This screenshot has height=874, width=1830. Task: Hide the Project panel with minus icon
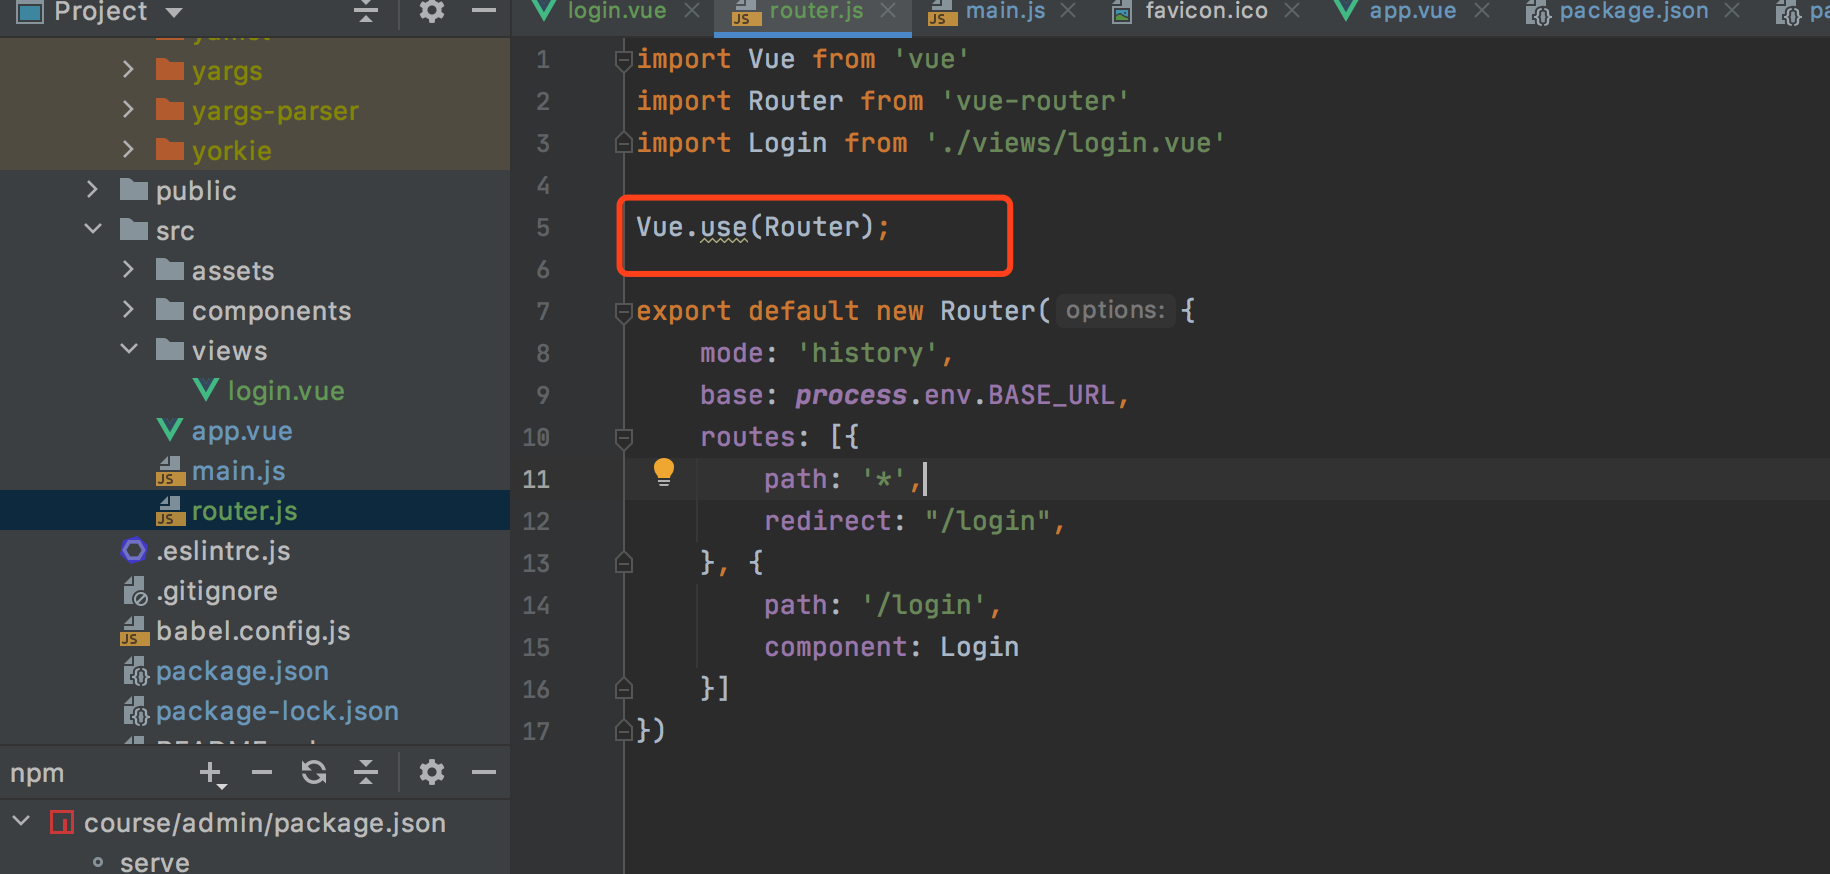[x=484, y=11]
